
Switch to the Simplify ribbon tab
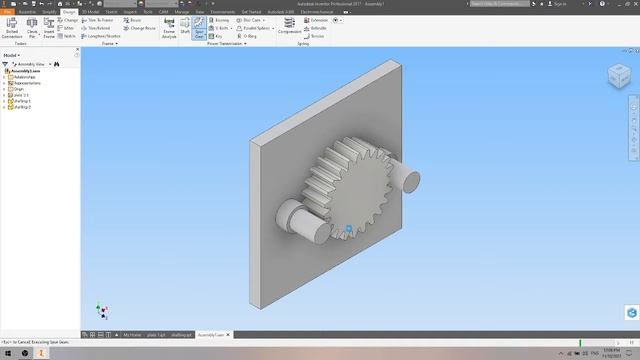[x=49, y=12]
